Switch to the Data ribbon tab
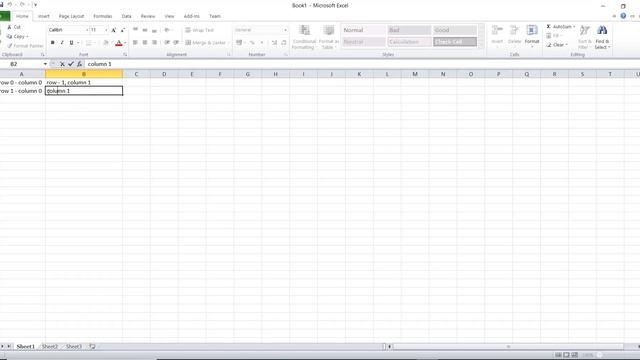 point(127,16)
